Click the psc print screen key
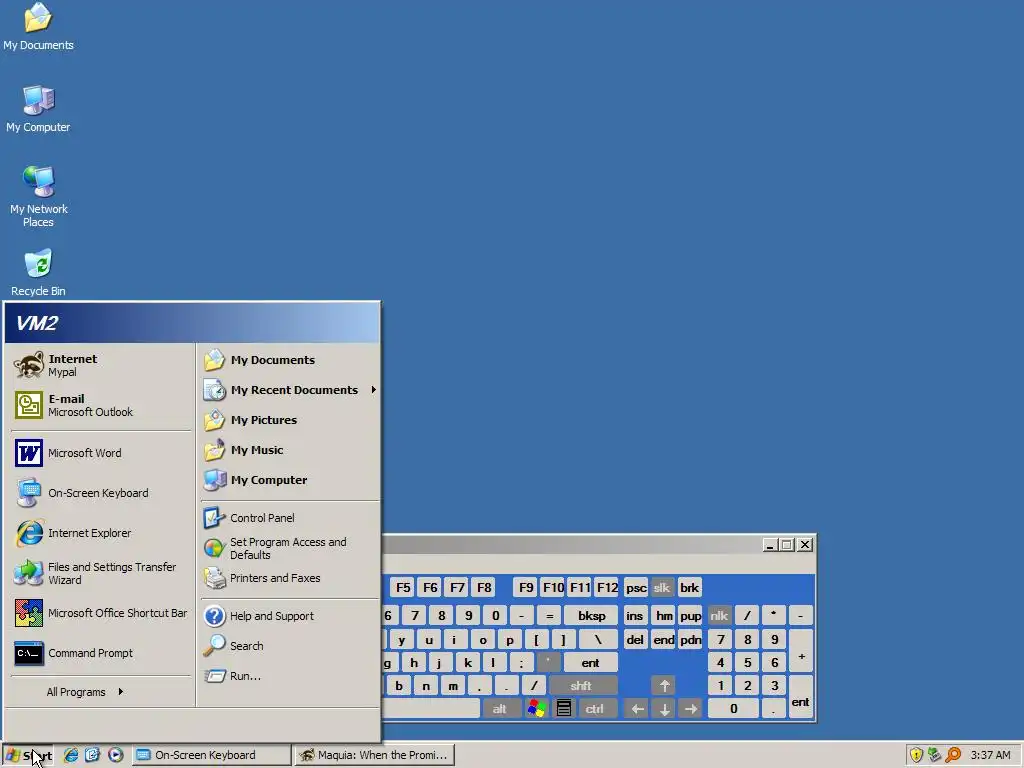This screenshot has width=1024, height=768. coord(636,588)
